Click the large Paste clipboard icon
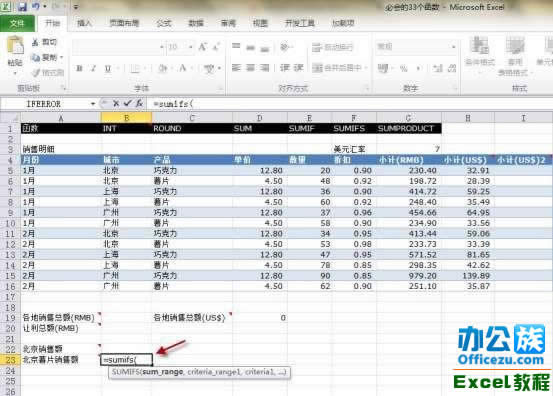Screen dimensions: 553x396 [x=15, y=46]
